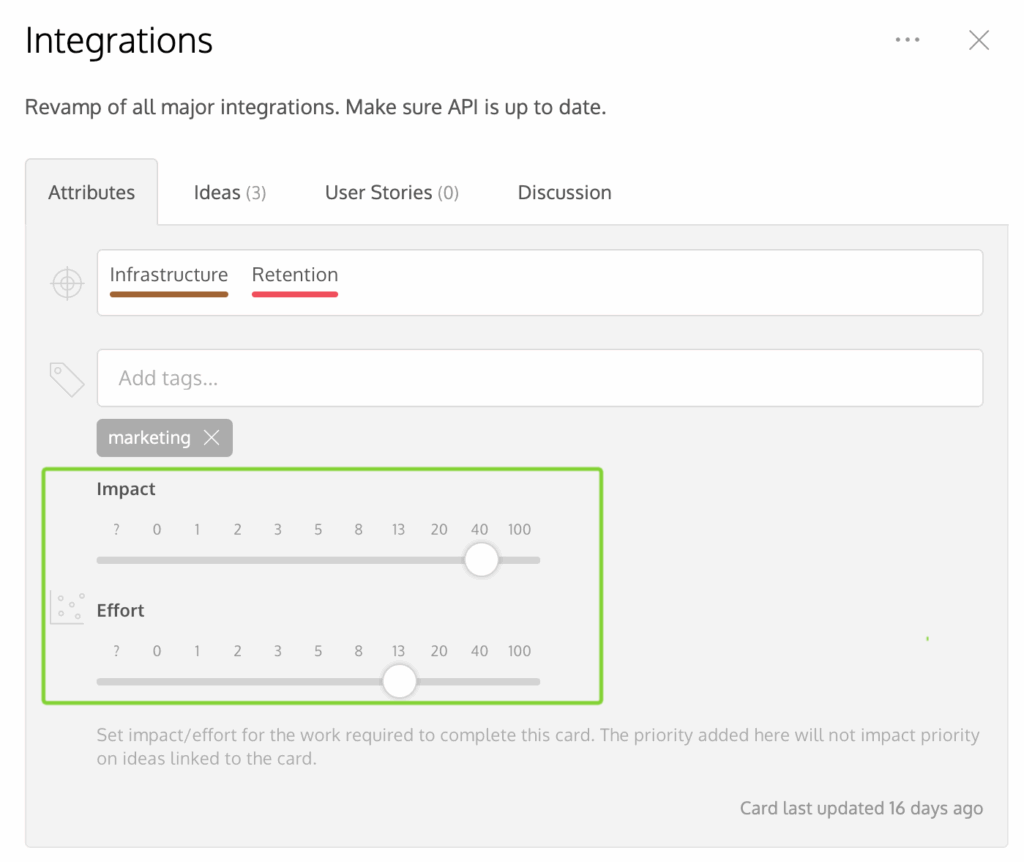Image resolution: width=1024 pixels, height=862 pixels.
Task: Open the Discussion tab
Action: tap(564, 192)
